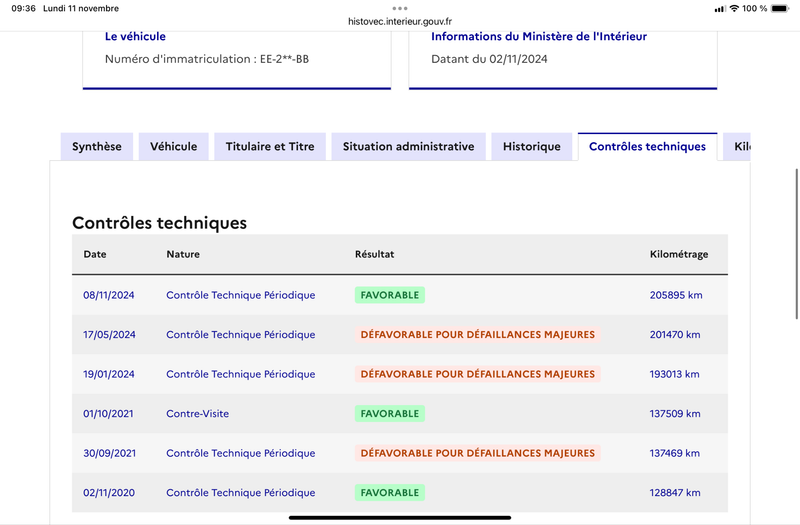Tap the cellular signal bars icon

720,9
